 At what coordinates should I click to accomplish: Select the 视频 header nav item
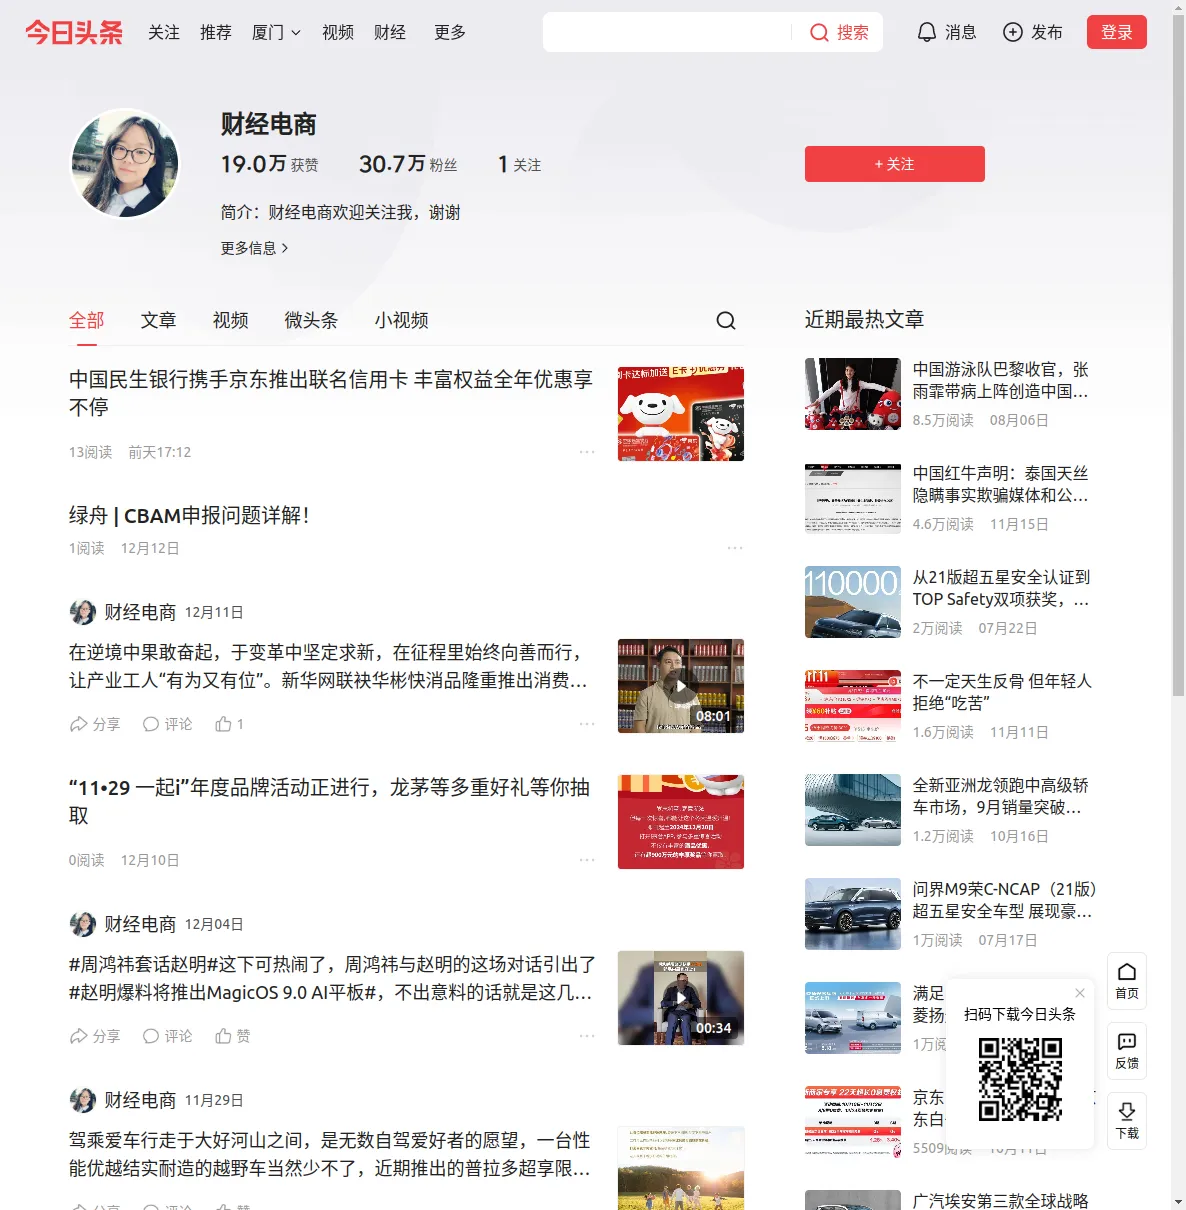338,32
